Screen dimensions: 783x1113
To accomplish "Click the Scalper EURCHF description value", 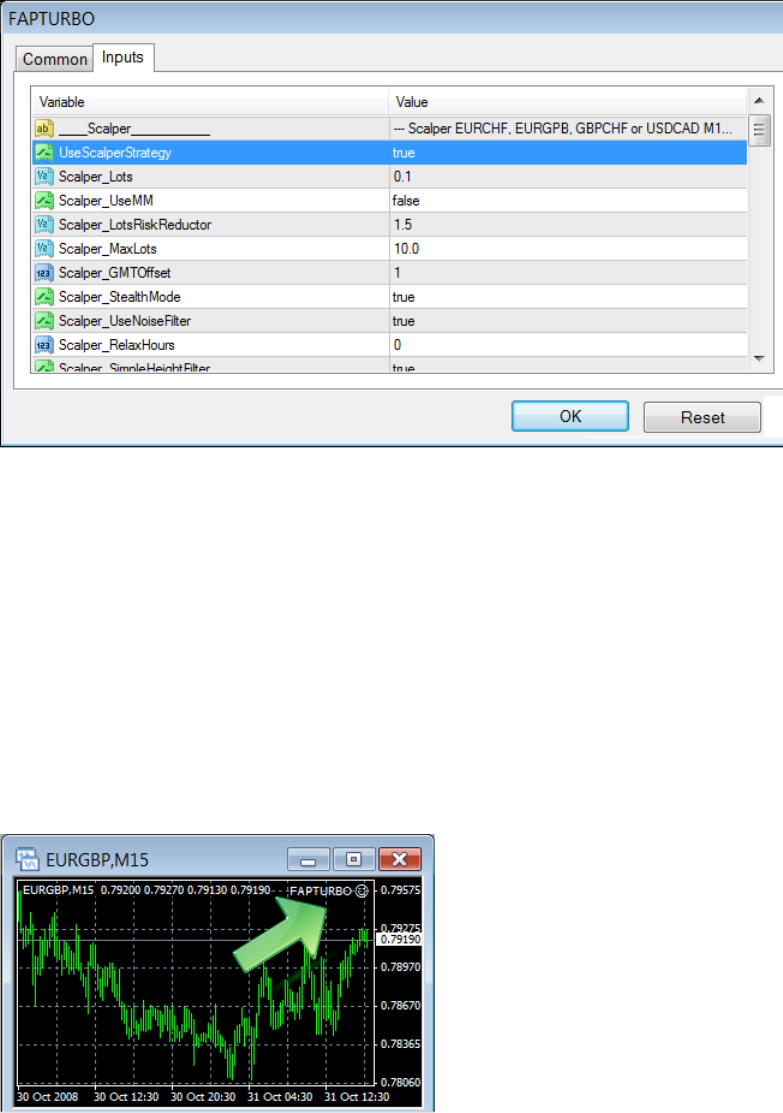I will pyautogui.click(x=563, y=128).
